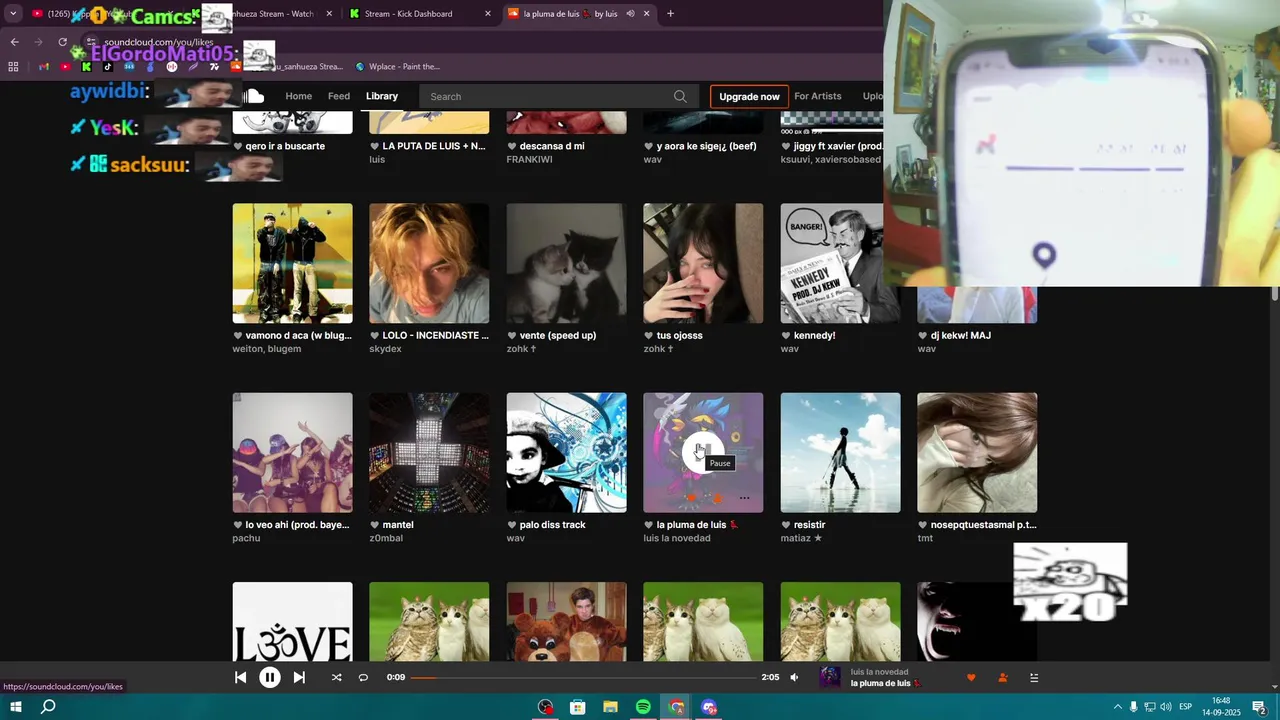
Task: Open the bookmarks bar apps grid
Action: [13, 67]
